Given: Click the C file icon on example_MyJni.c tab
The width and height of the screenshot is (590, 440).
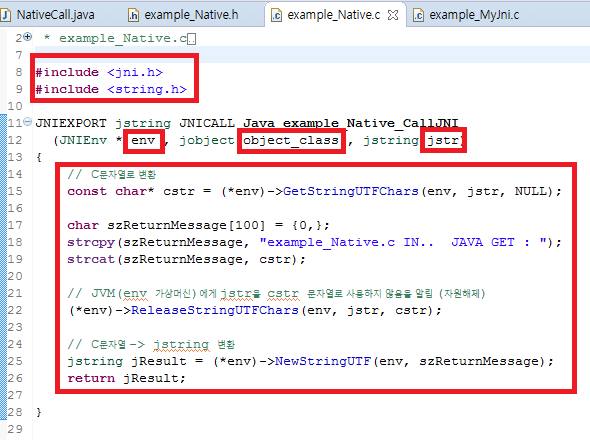Looking at the screenshot, I should click(418, 15).
